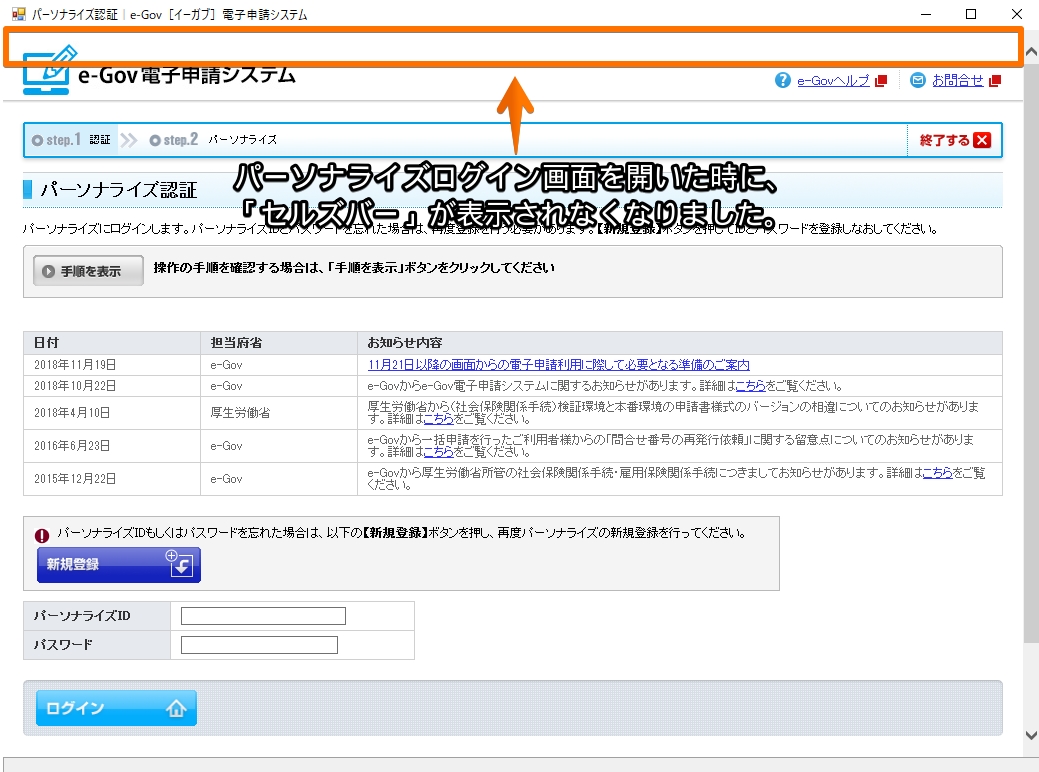Maximize the e-Gov window
Screen dimensions: 1039x772
[x=971, y=14]
